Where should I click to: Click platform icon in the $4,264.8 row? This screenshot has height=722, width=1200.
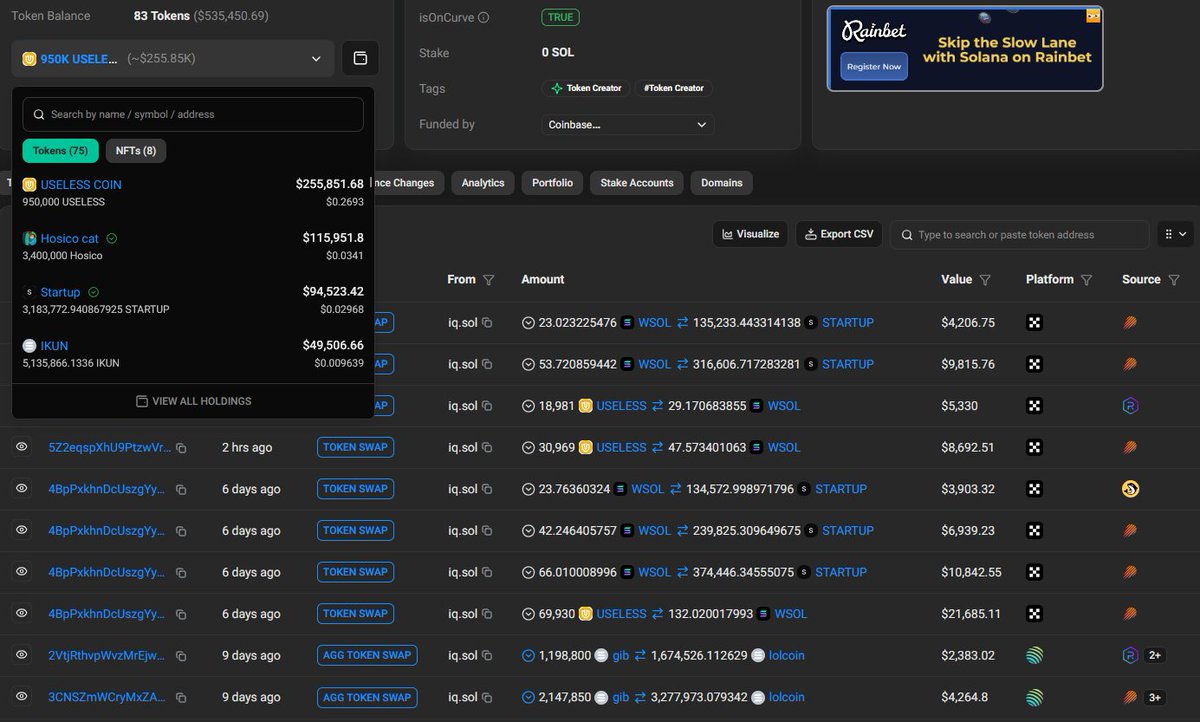pos(1034,698)
